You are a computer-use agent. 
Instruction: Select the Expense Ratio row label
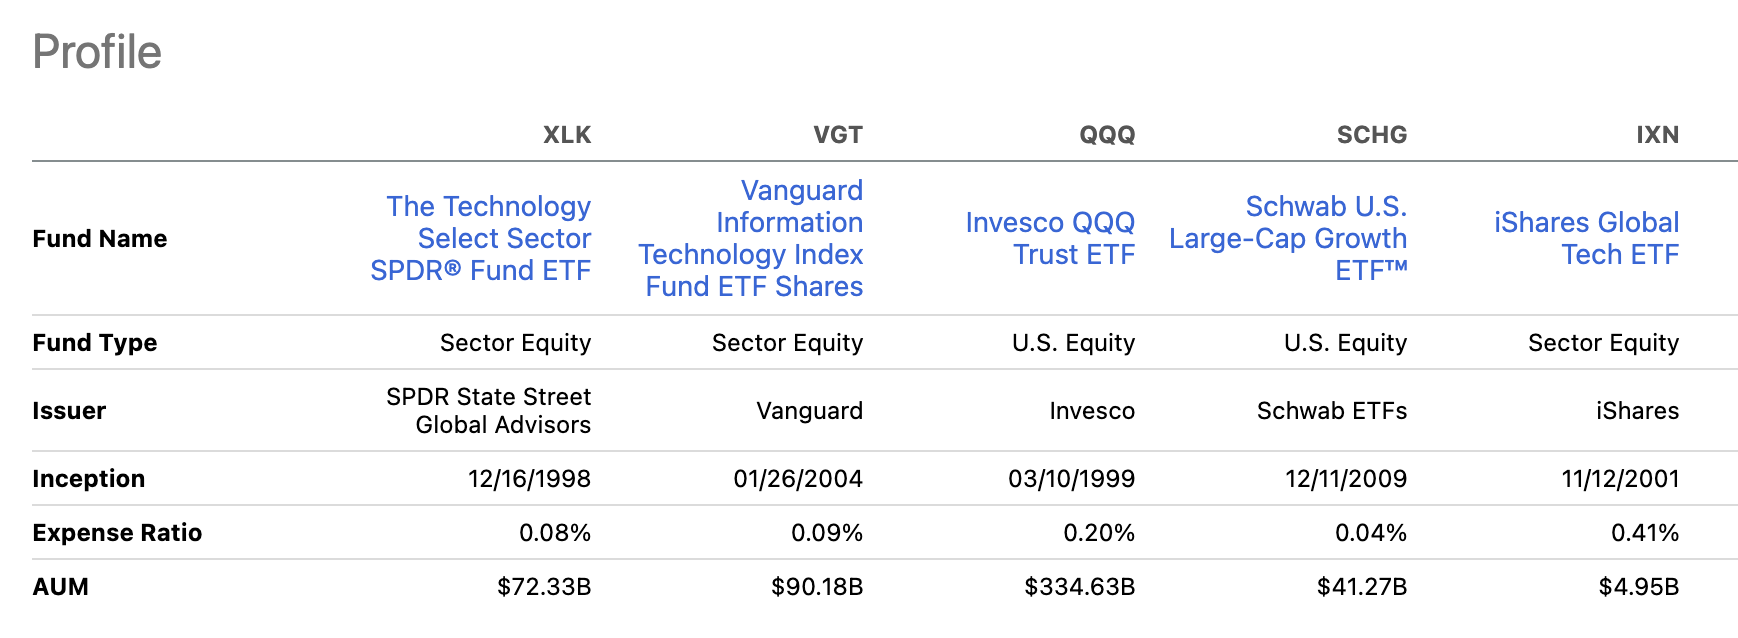[117, 533]
